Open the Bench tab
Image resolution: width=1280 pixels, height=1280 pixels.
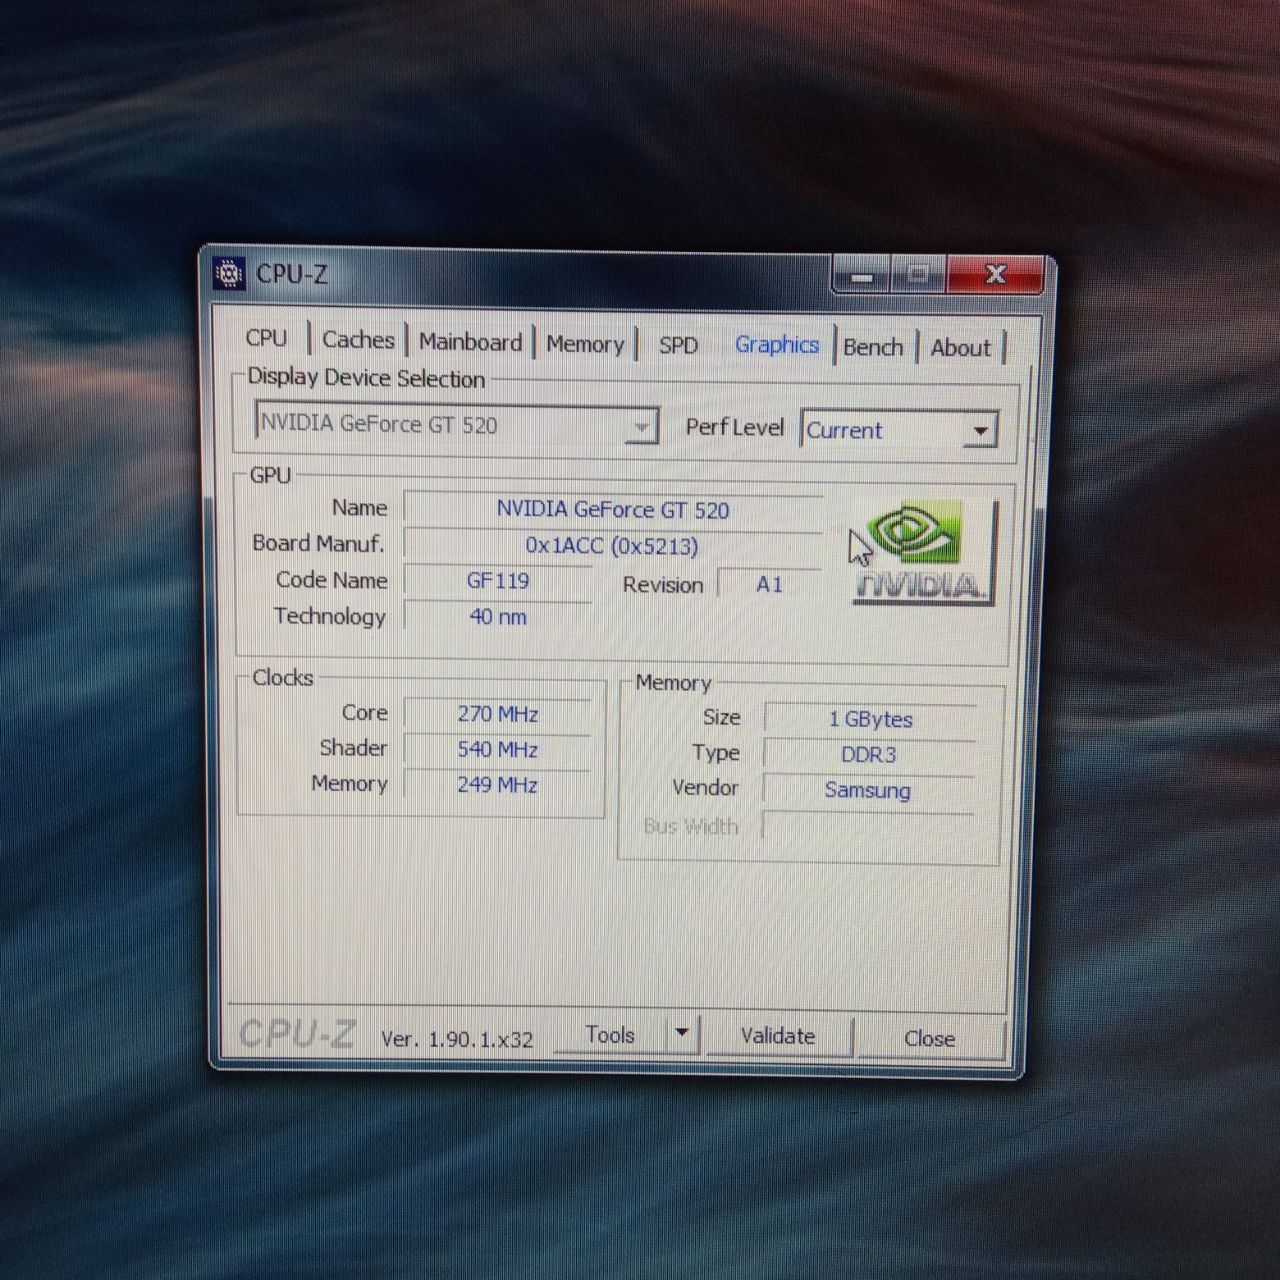873,347
